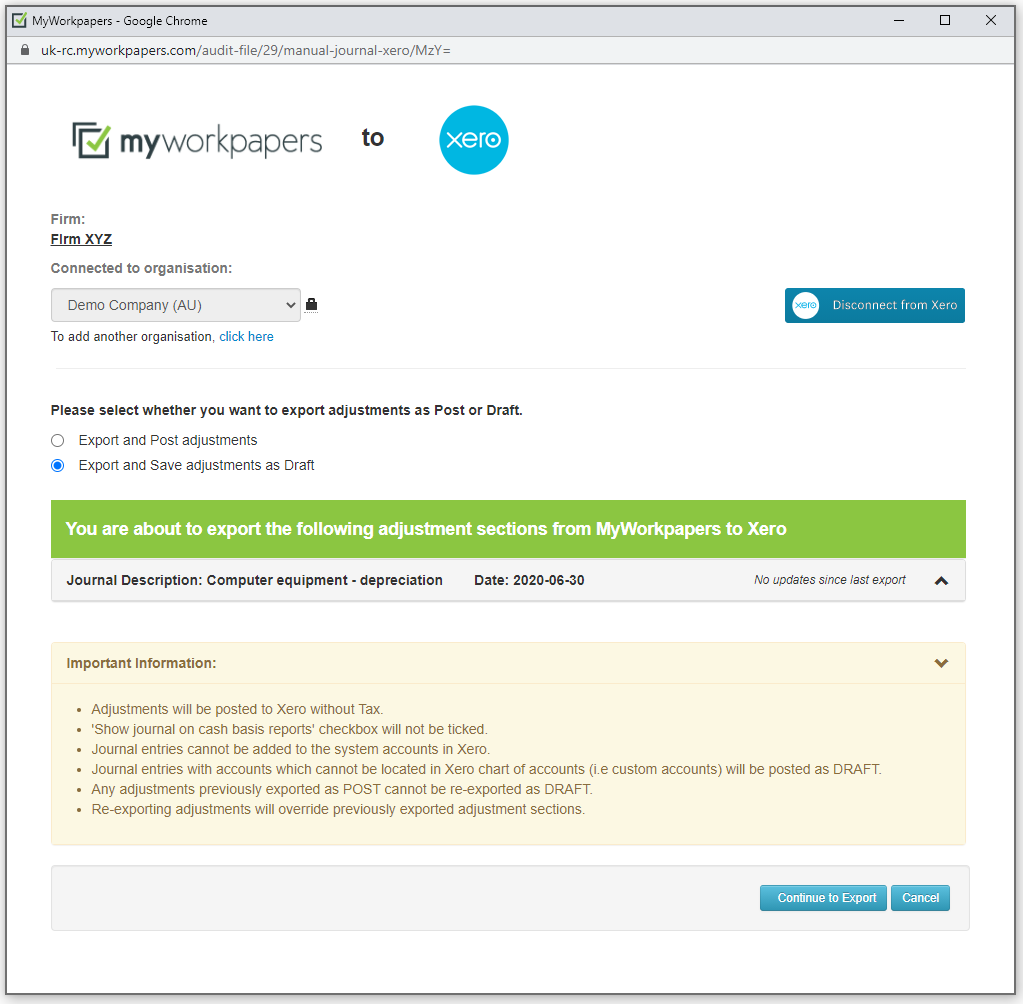The image size is (1023, 1004).
Task: Click the 'Date: 2020-06-30' text
Action: tap(529, 580)
